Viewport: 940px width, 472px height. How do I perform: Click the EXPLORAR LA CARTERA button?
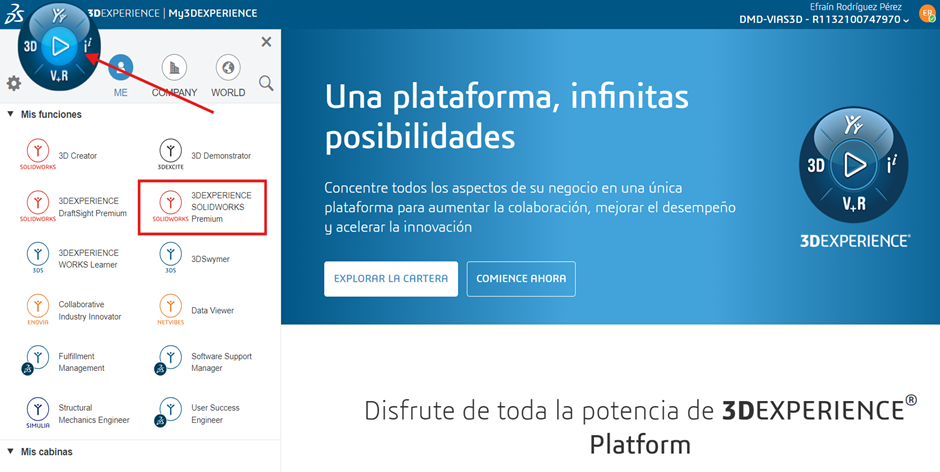coord(391,279)
